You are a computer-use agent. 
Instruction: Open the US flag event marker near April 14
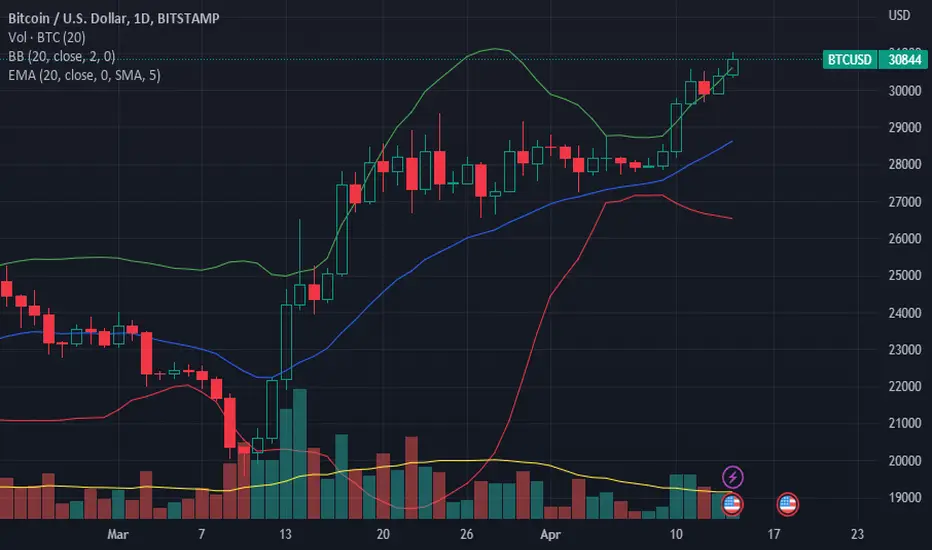pyautogui.click(x=732, y=504)
